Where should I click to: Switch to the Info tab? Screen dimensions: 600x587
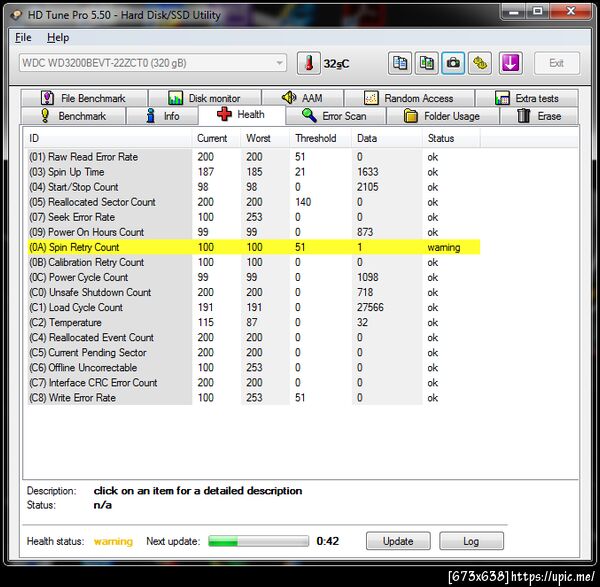(x=162, y=116)
